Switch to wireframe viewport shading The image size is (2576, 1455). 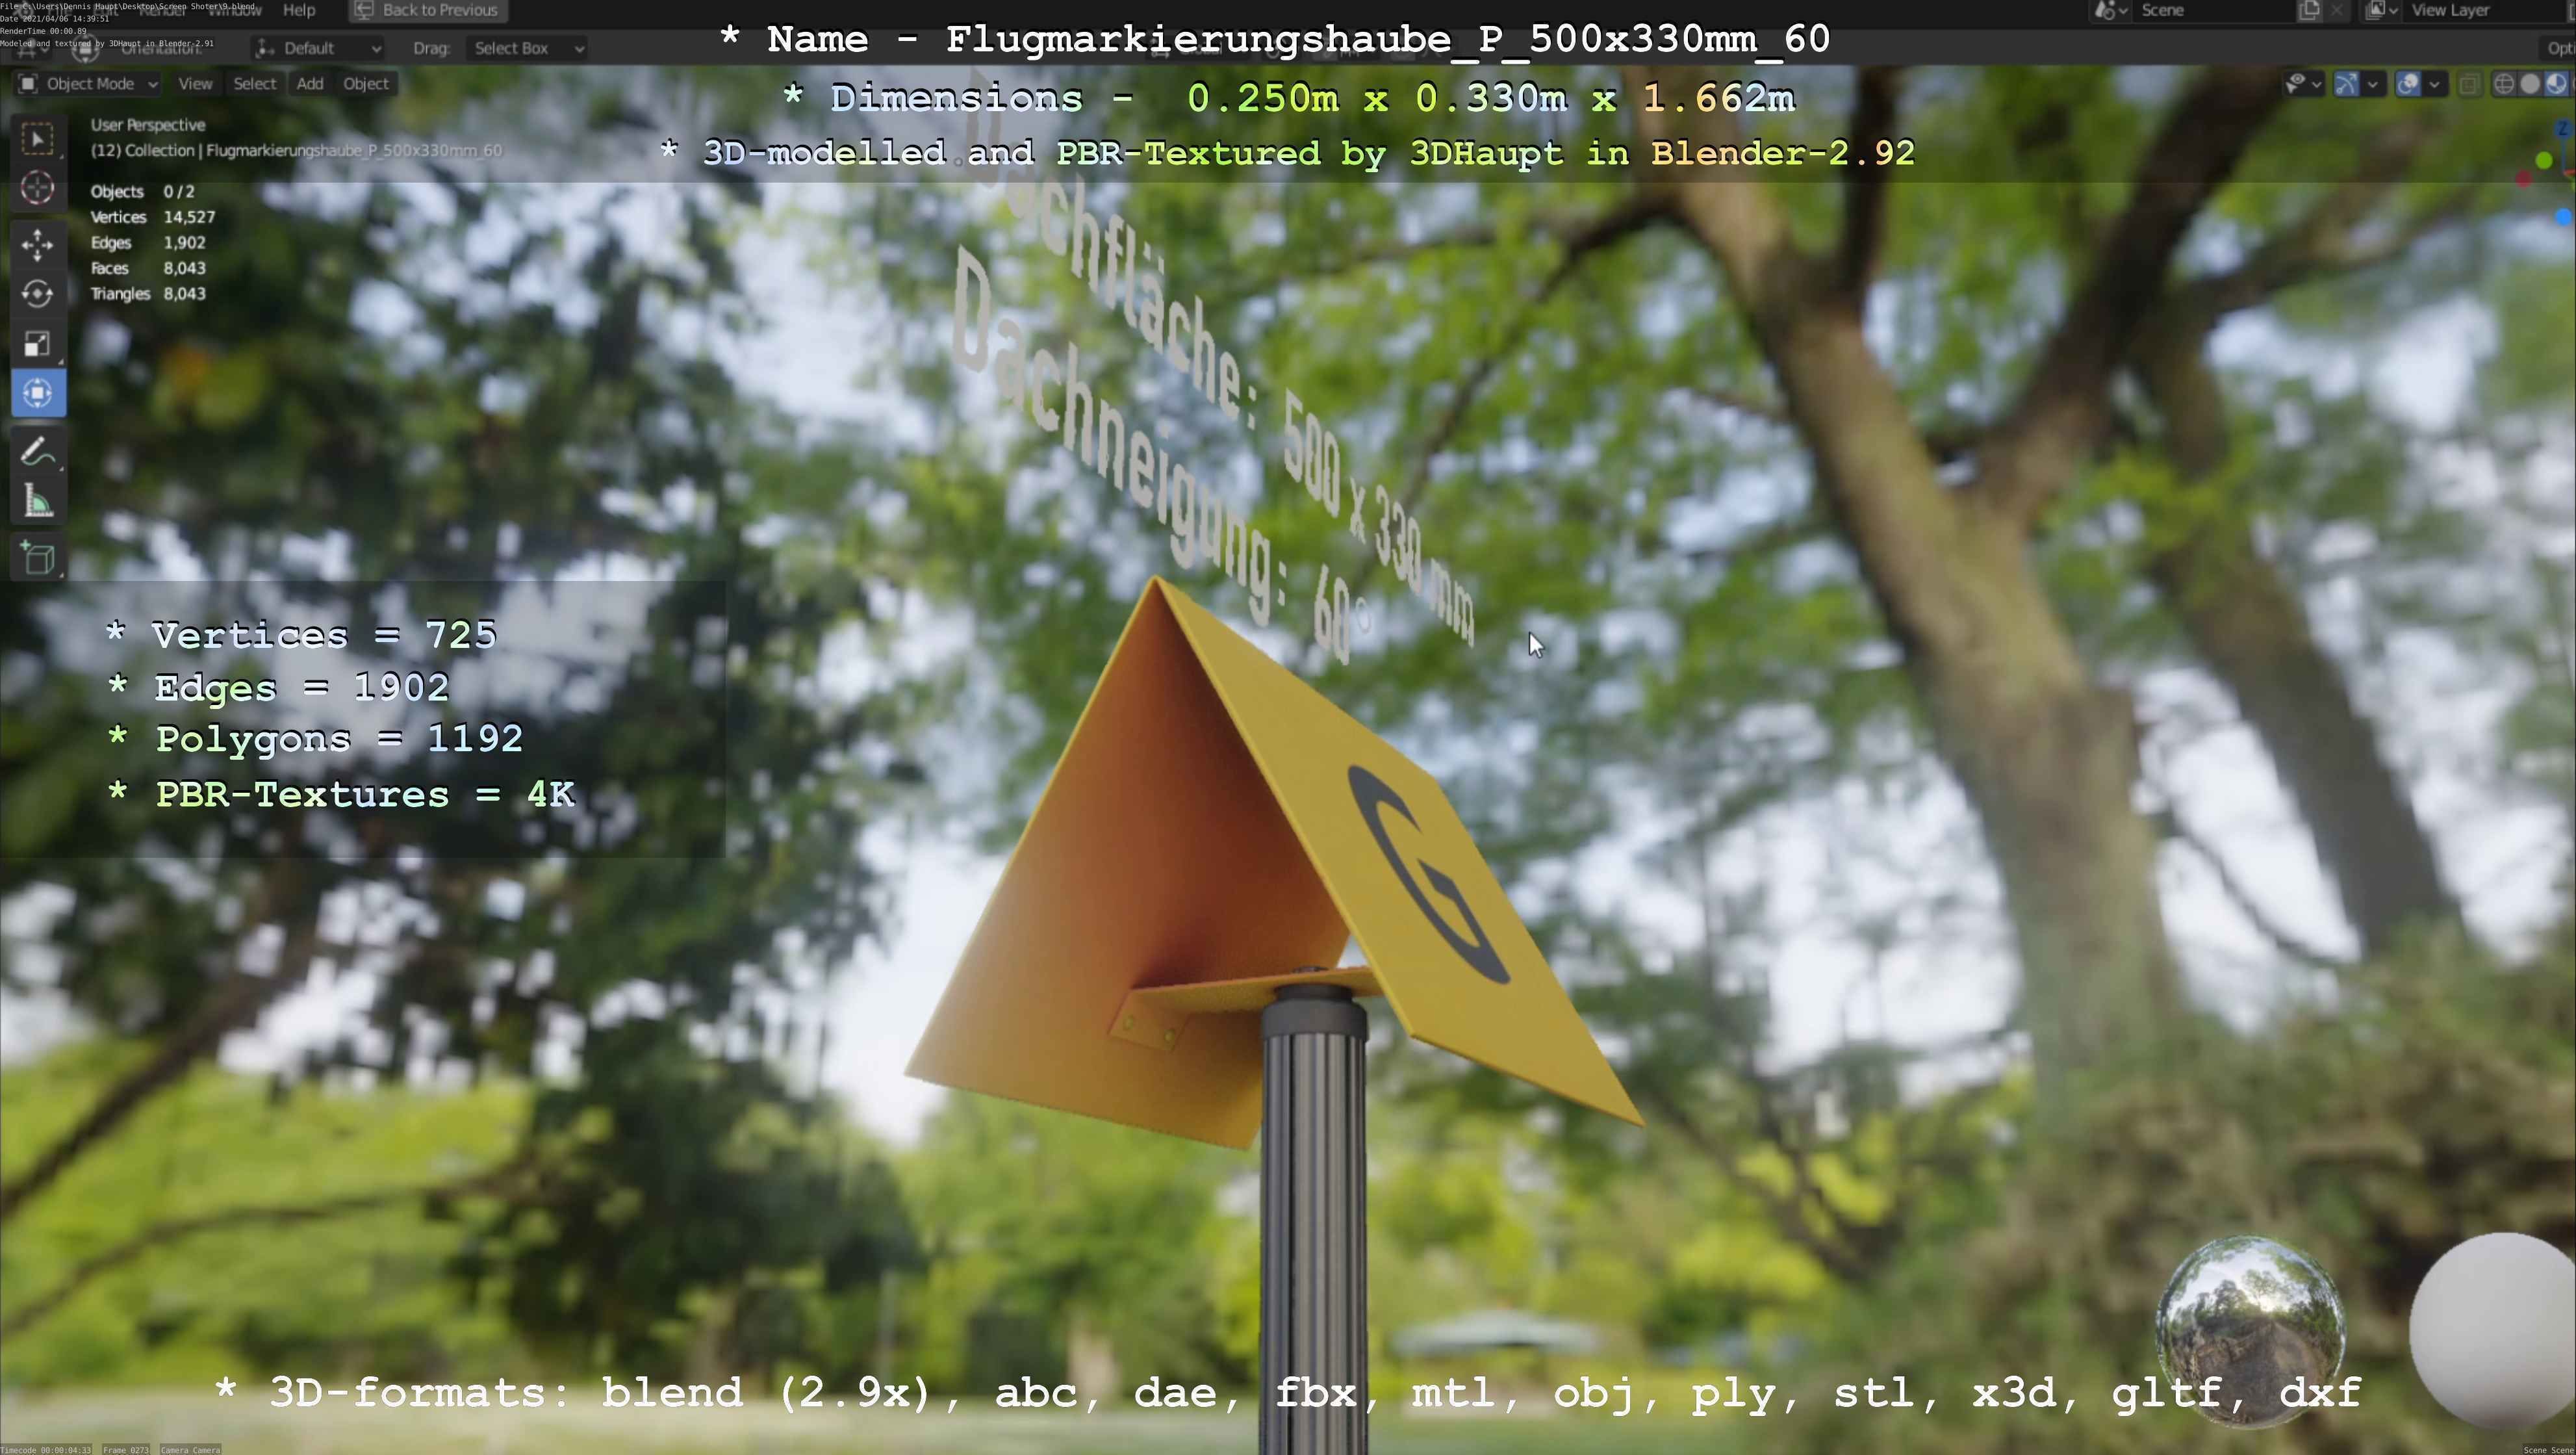click(2503, 84)
